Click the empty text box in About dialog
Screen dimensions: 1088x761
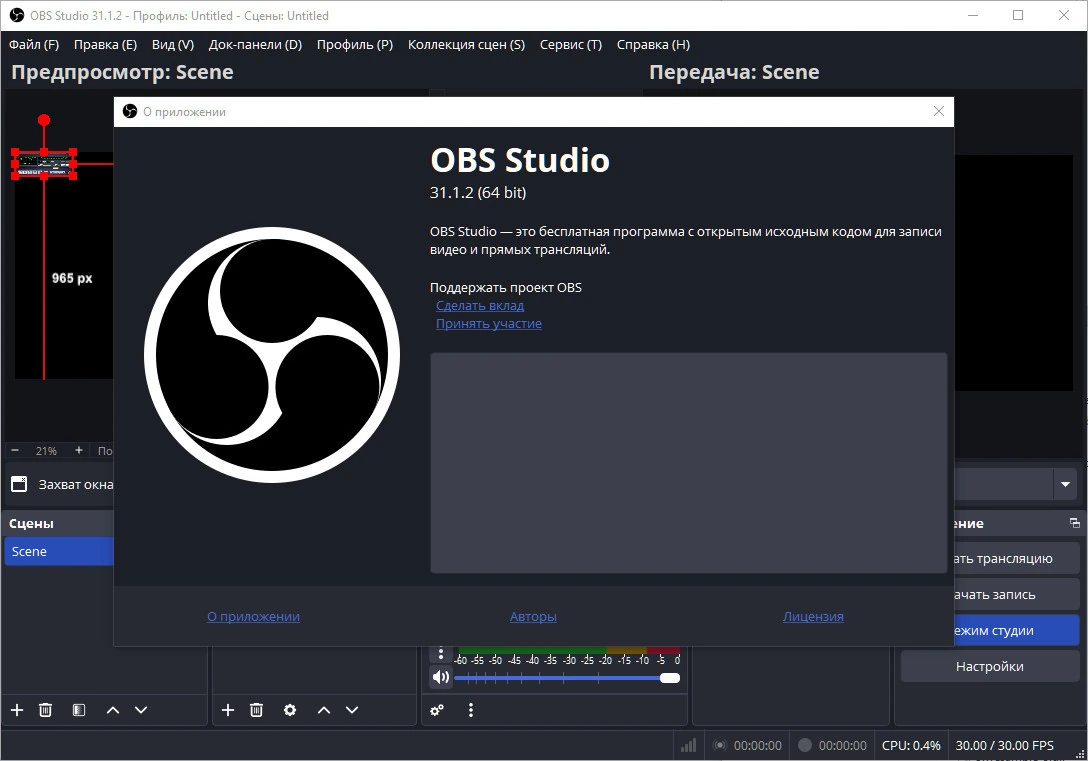point(688,463)
